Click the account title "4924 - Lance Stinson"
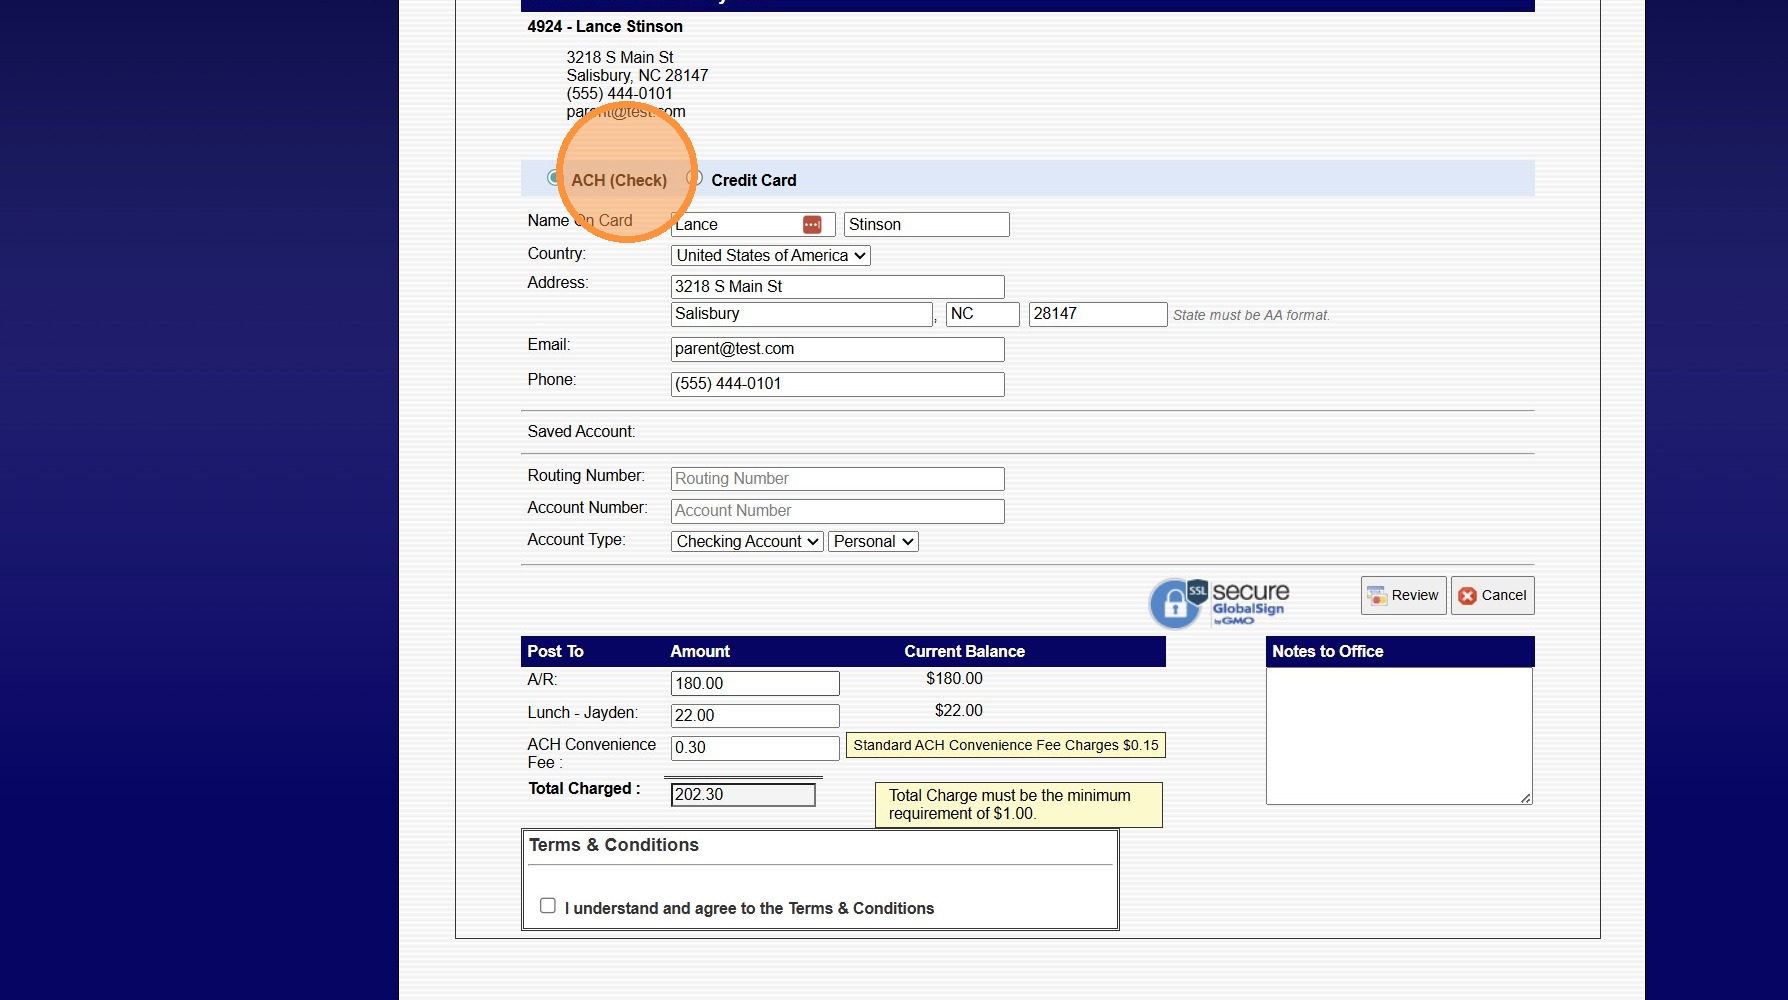Viewport: 1788px width, 1000px height. point(605,27)
